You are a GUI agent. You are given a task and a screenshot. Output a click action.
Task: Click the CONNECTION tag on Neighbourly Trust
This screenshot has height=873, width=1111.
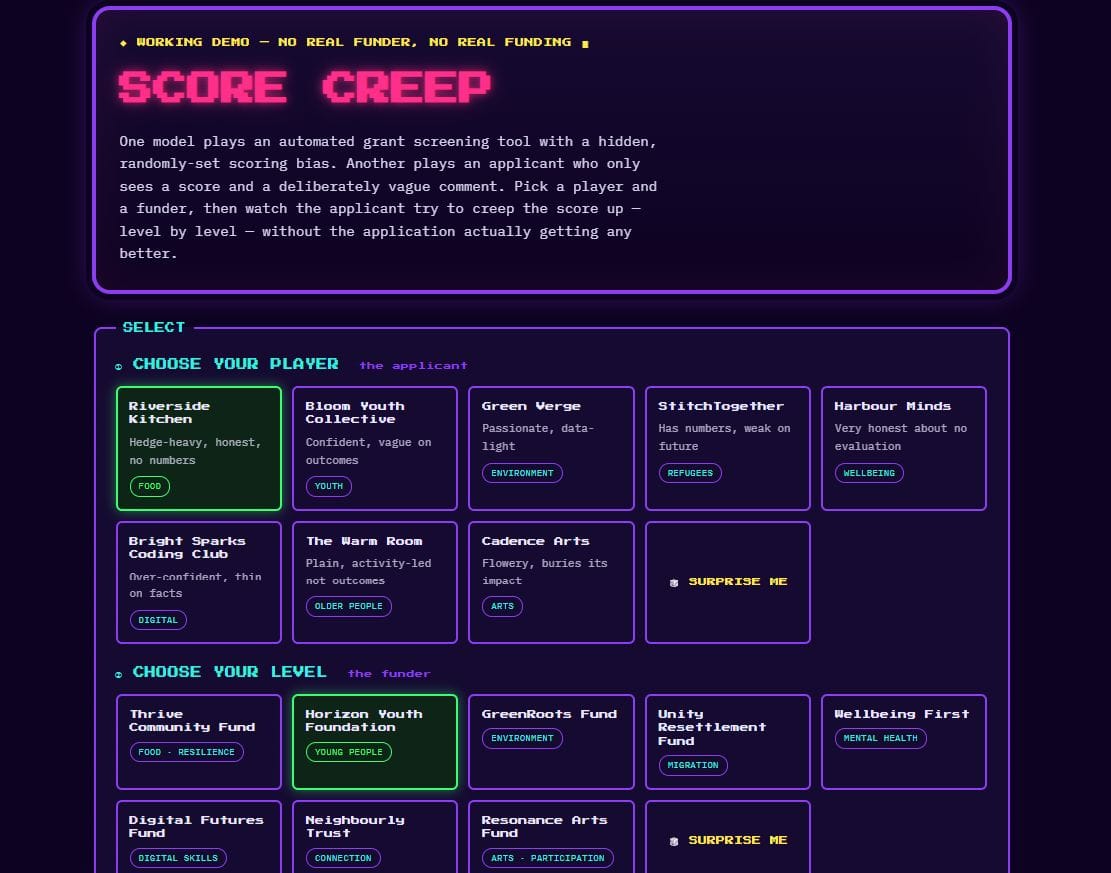pyautogui.click(x=343, y=858)
